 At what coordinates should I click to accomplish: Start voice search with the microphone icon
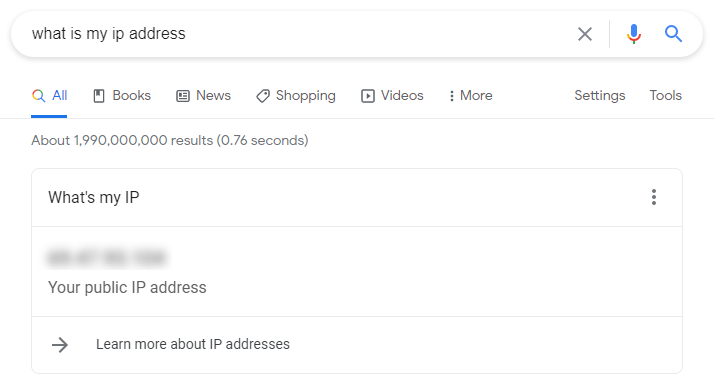coord(633,34)
